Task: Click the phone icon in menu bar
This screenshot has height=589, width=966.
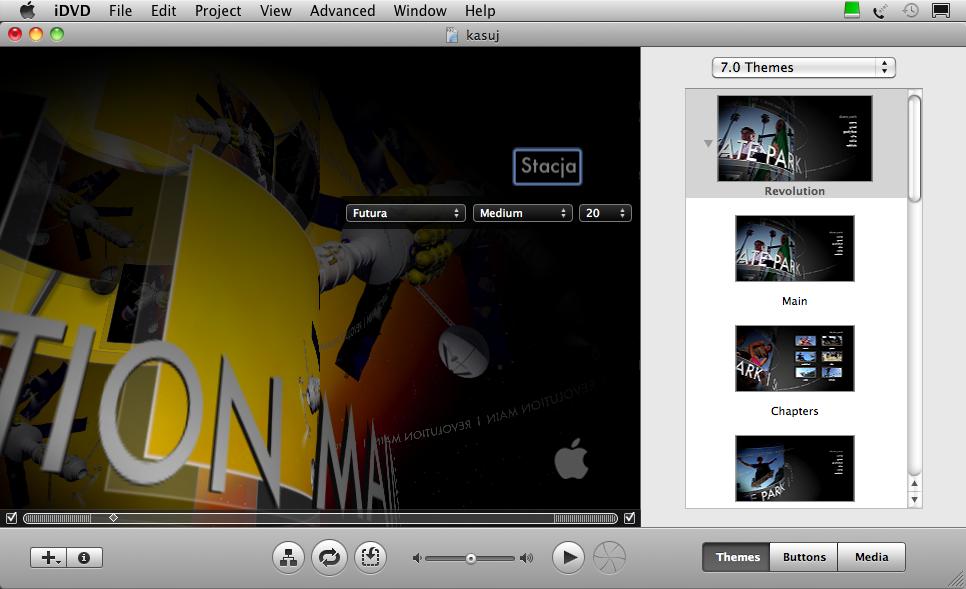Action: (880, 10)
